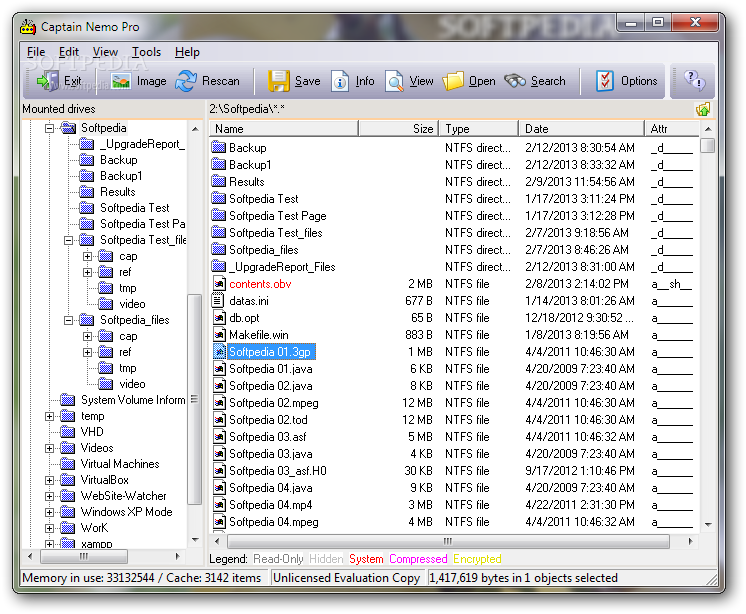Click the _UpgradeReport_Files folder icon in list
The height and width of the screenshot is (614, 746).
point(218,266)
